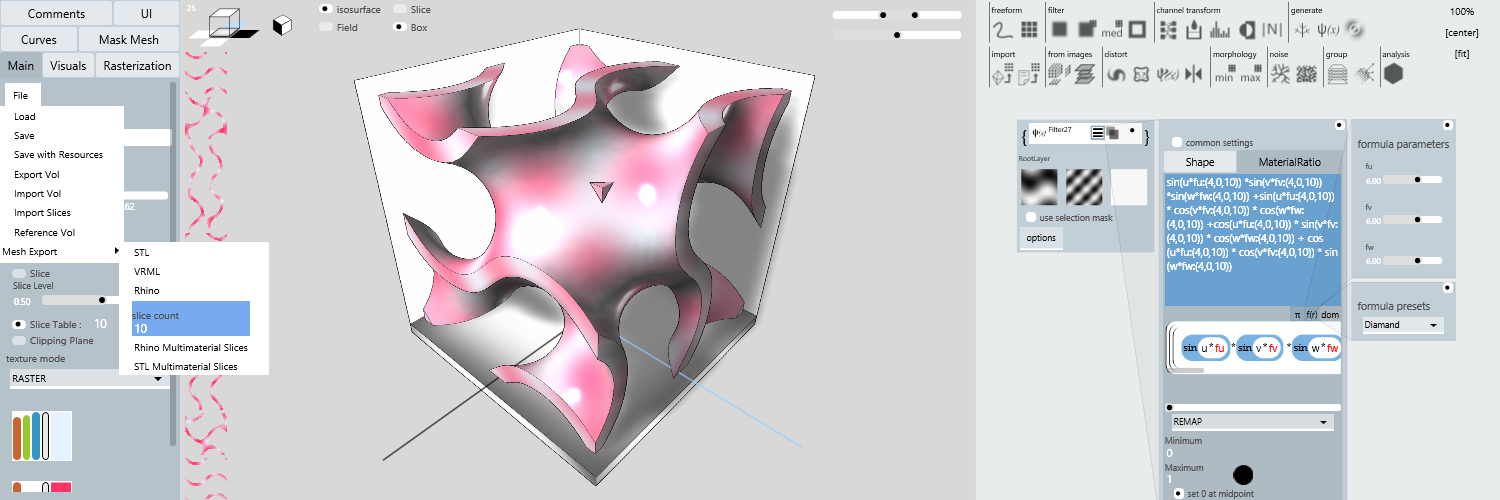Click the Comments button
This screenshot has width=1500, height=500.
56,14
